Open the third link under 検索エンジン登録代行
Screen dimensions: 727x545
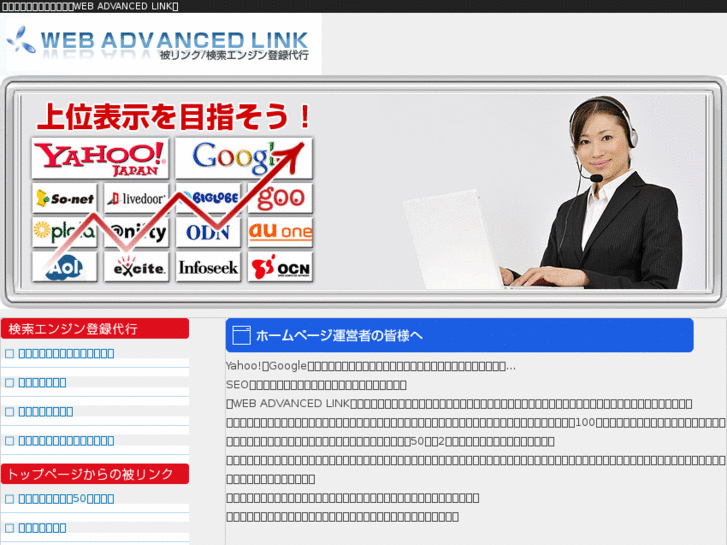(45, 411)
